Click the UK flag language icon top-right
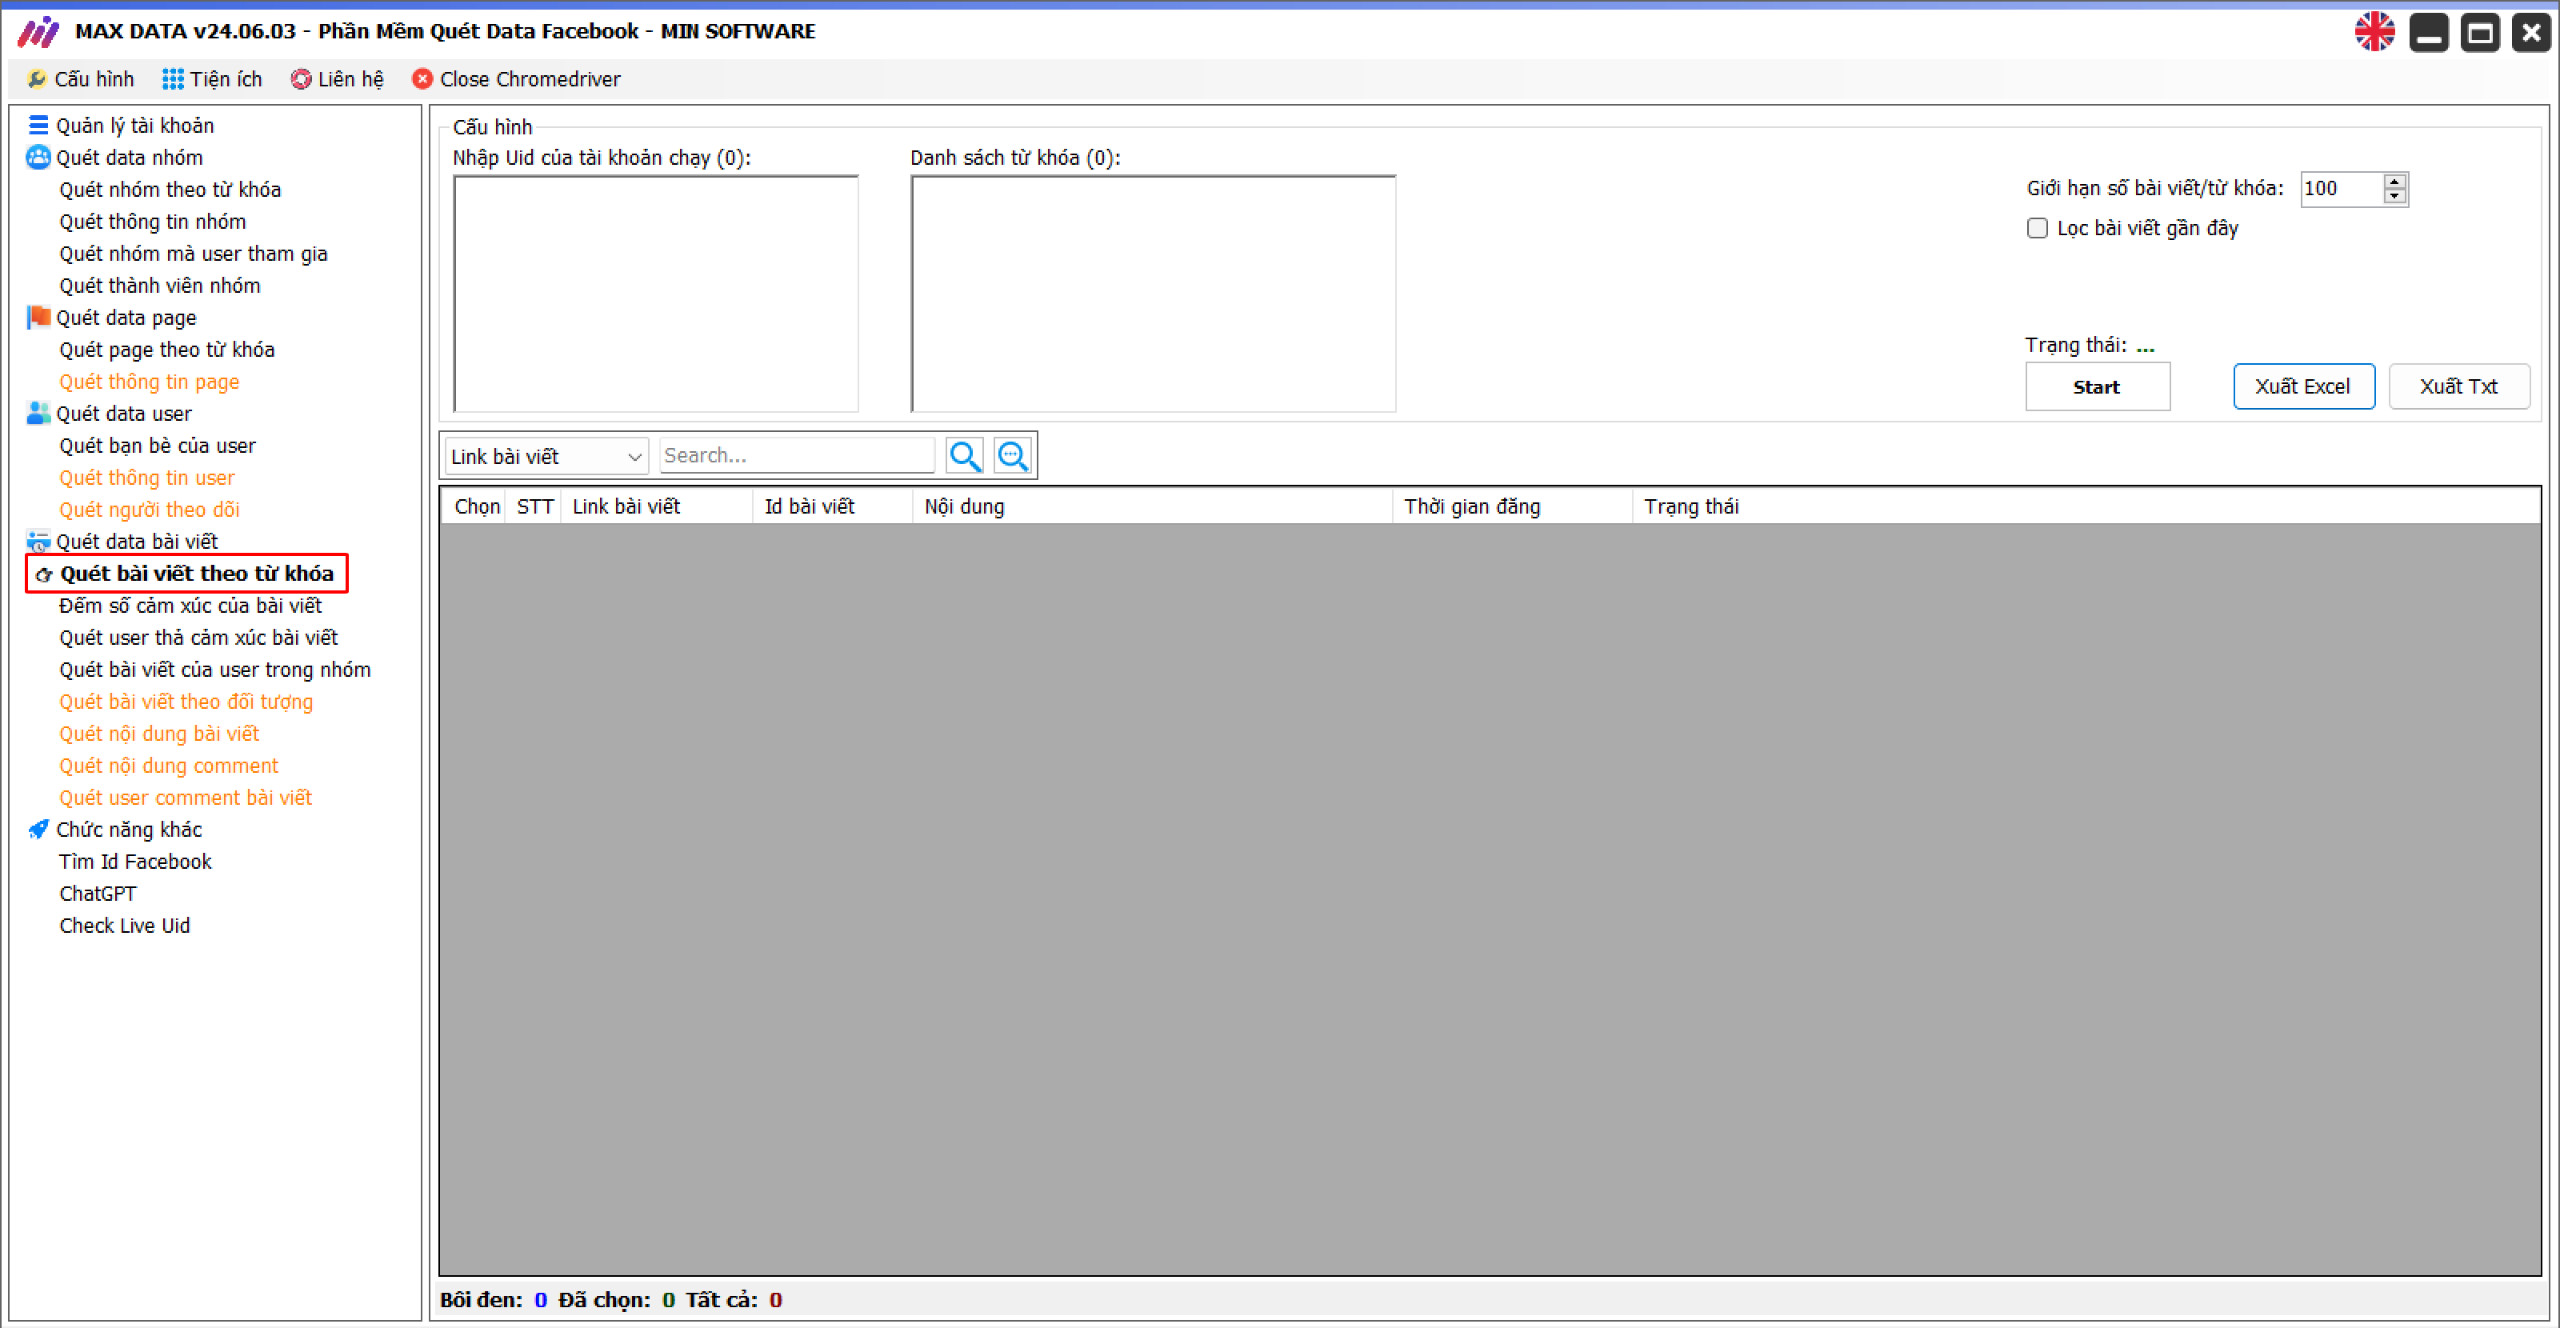Image resolution: width=2560 pixels, height=1328 pixels. click(x=2377, y=29)
